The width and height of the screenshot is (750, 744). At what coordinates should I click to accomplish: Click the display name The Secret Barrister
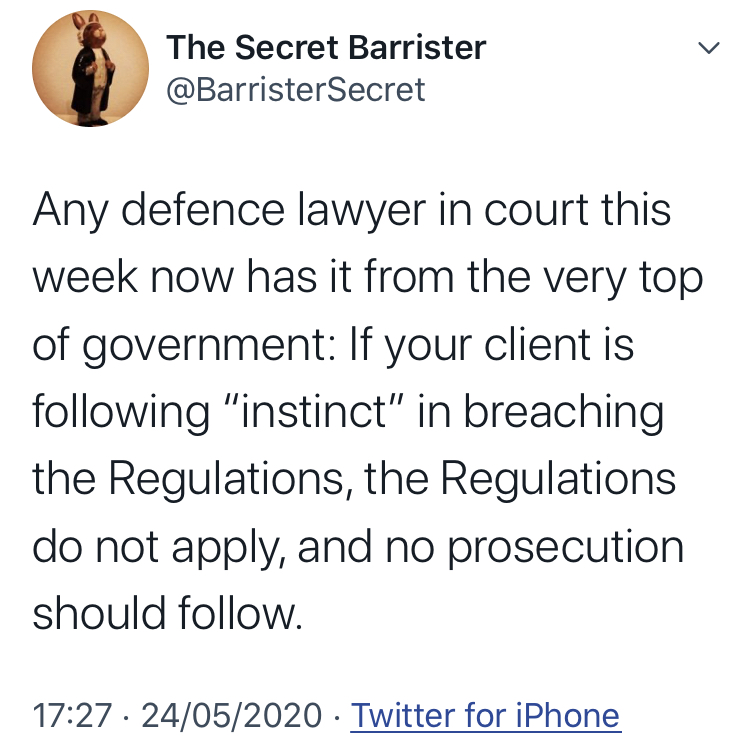tap(326, 47)
